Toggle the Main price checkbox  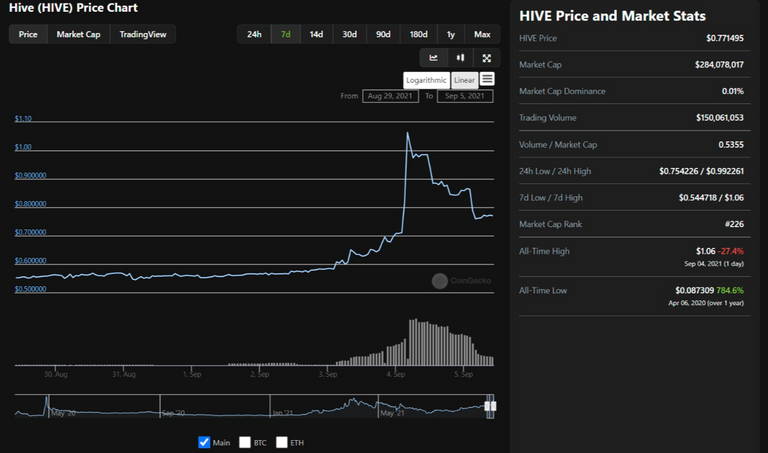pos(204,442)
